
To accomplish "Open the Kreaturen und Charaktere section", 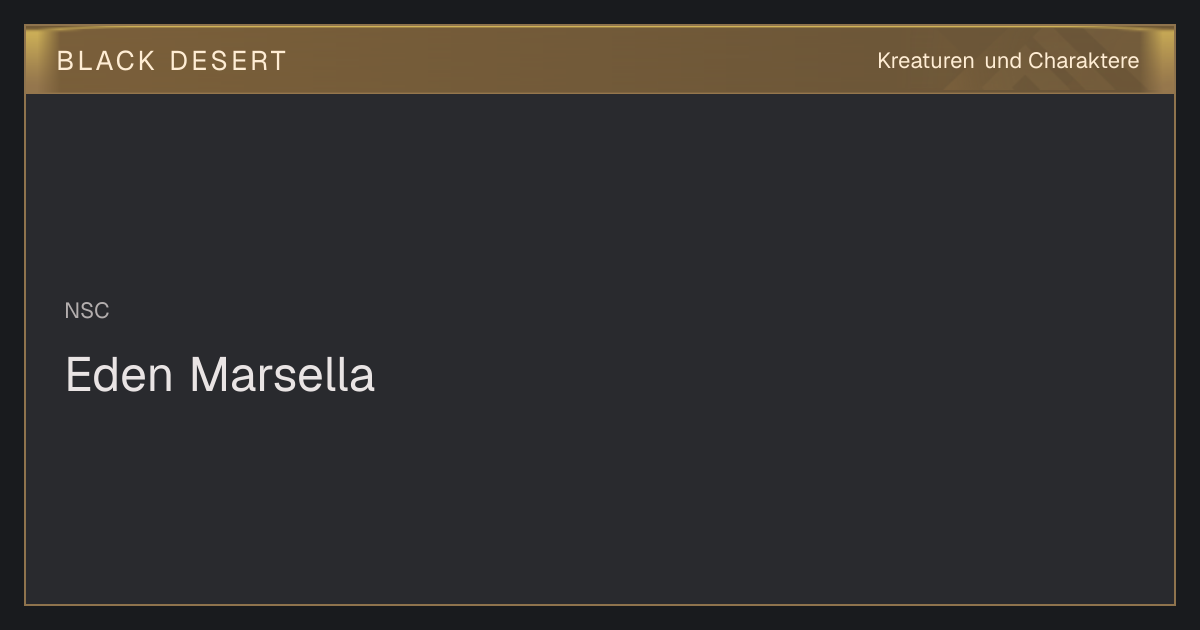I will [x=1008, y=61].
